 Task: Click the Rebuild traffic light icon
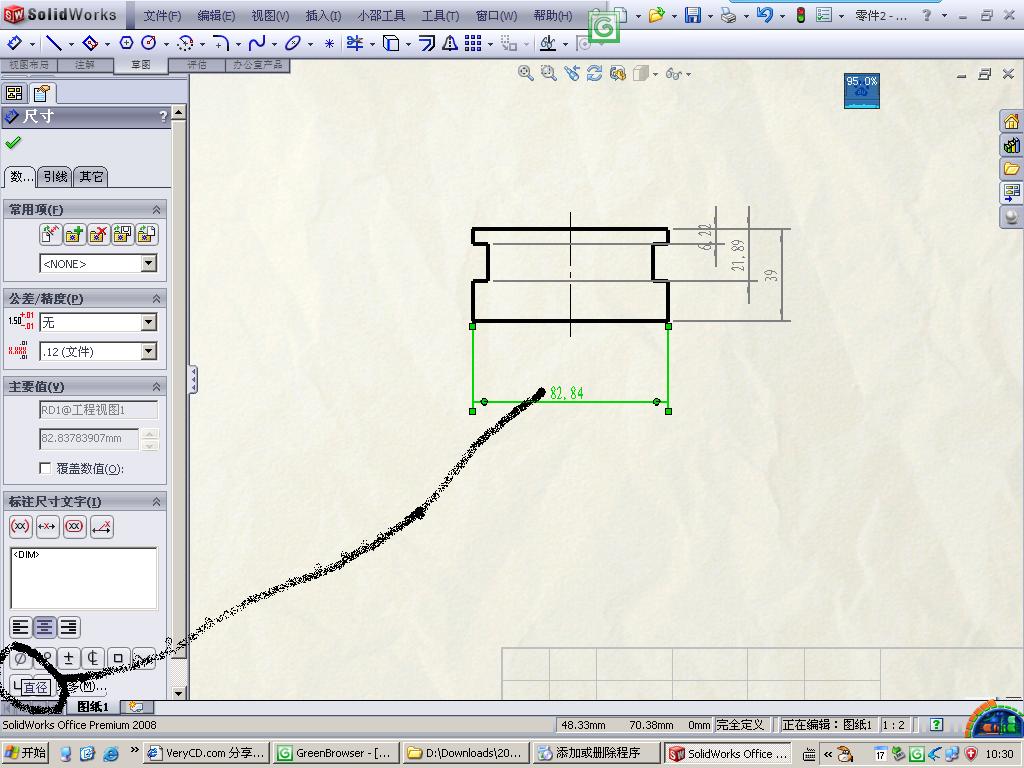coord(801,15)
